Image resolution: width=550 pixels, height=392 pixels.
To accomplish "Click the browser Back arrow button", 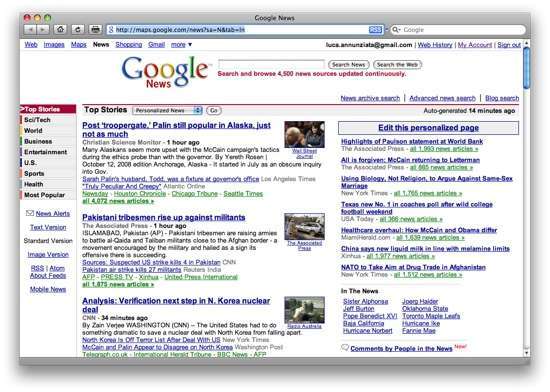I will (30, 29).
